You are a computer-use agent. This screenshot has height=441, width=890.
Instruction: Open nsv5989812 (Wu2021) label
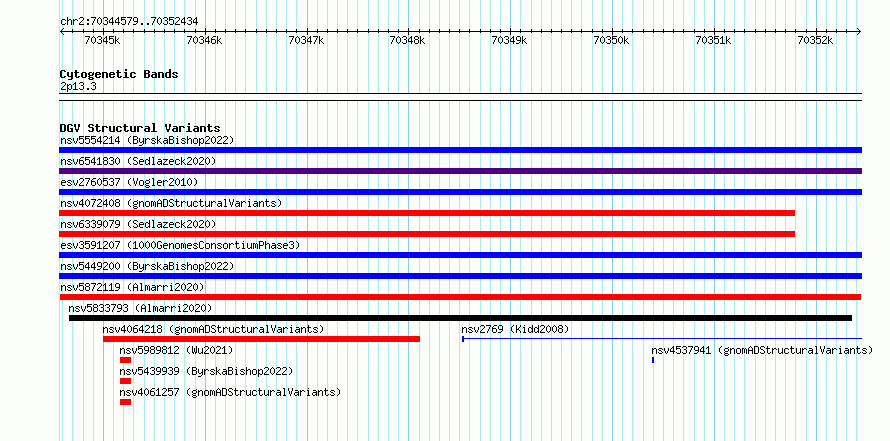pyautogui.click(x=177, y=350)
